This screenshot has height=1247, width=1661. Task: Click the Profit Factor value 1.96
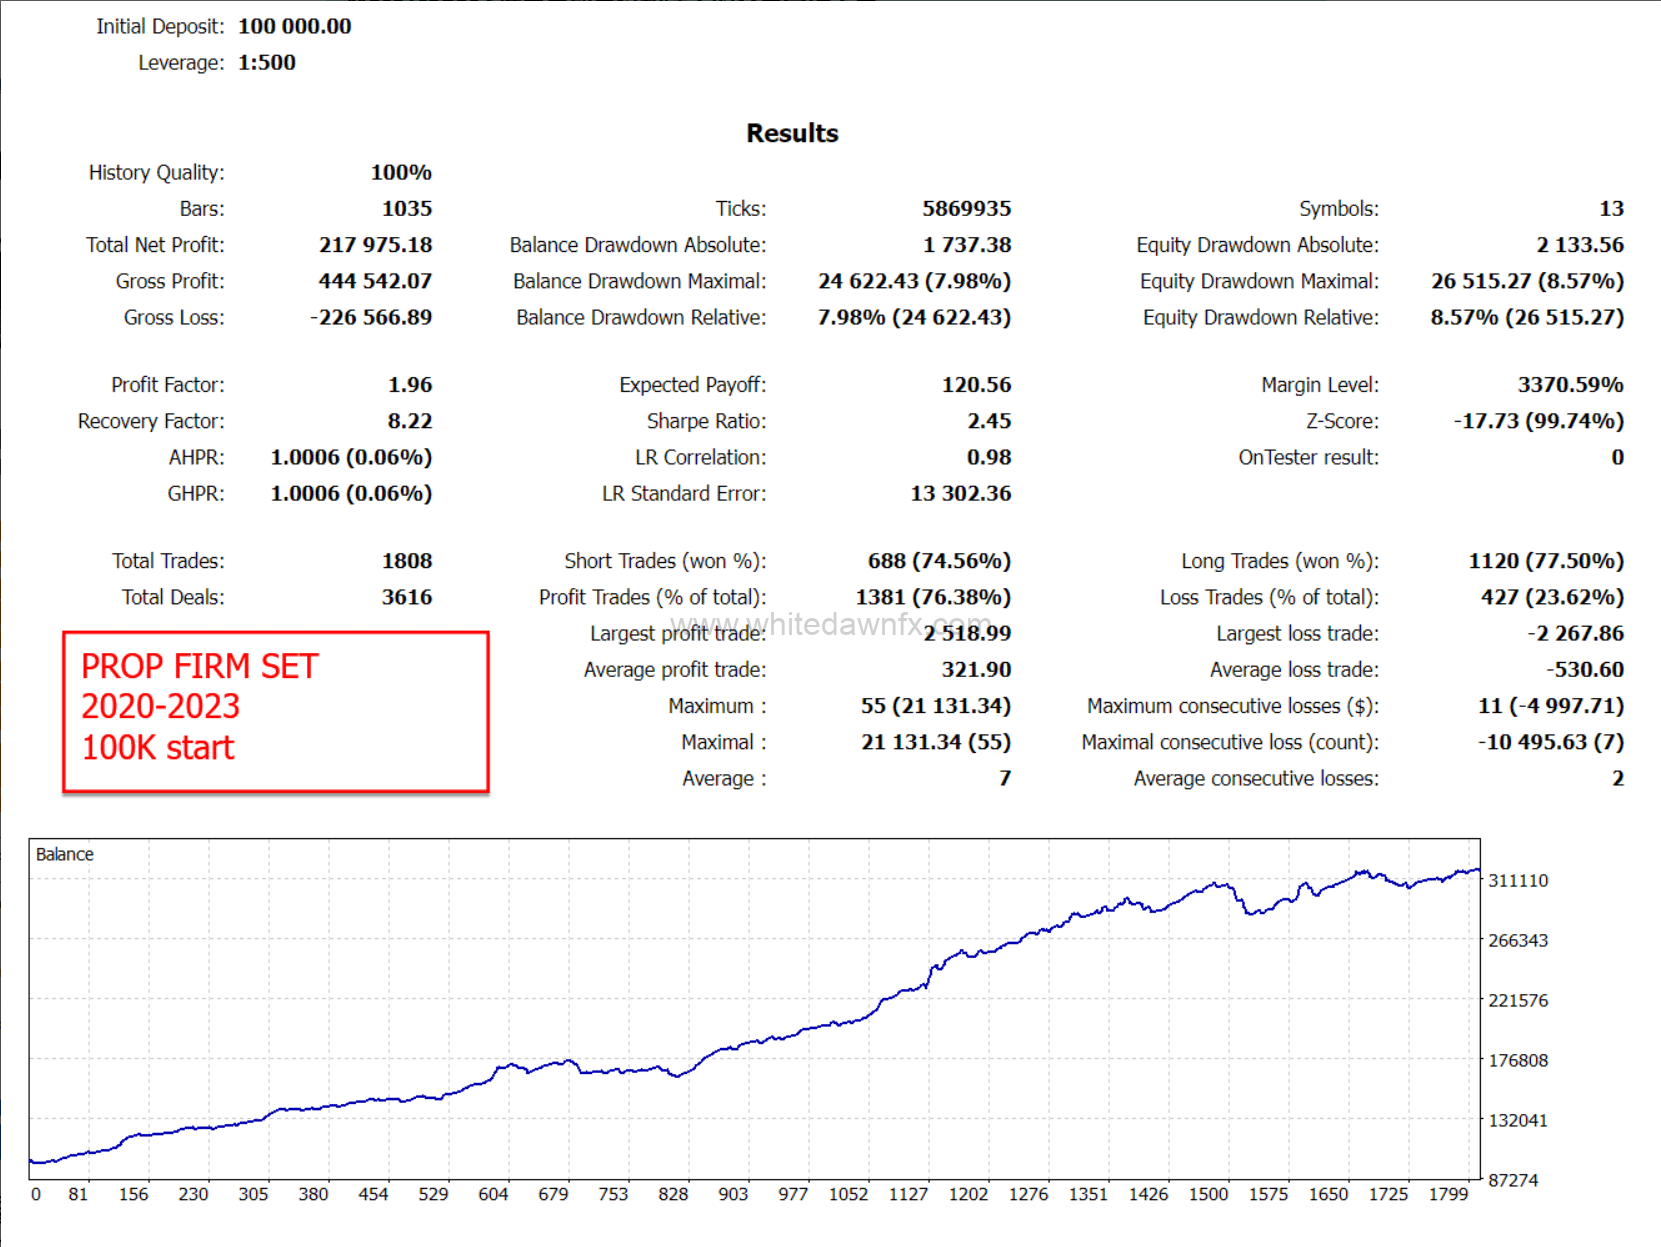pos(409,385)
